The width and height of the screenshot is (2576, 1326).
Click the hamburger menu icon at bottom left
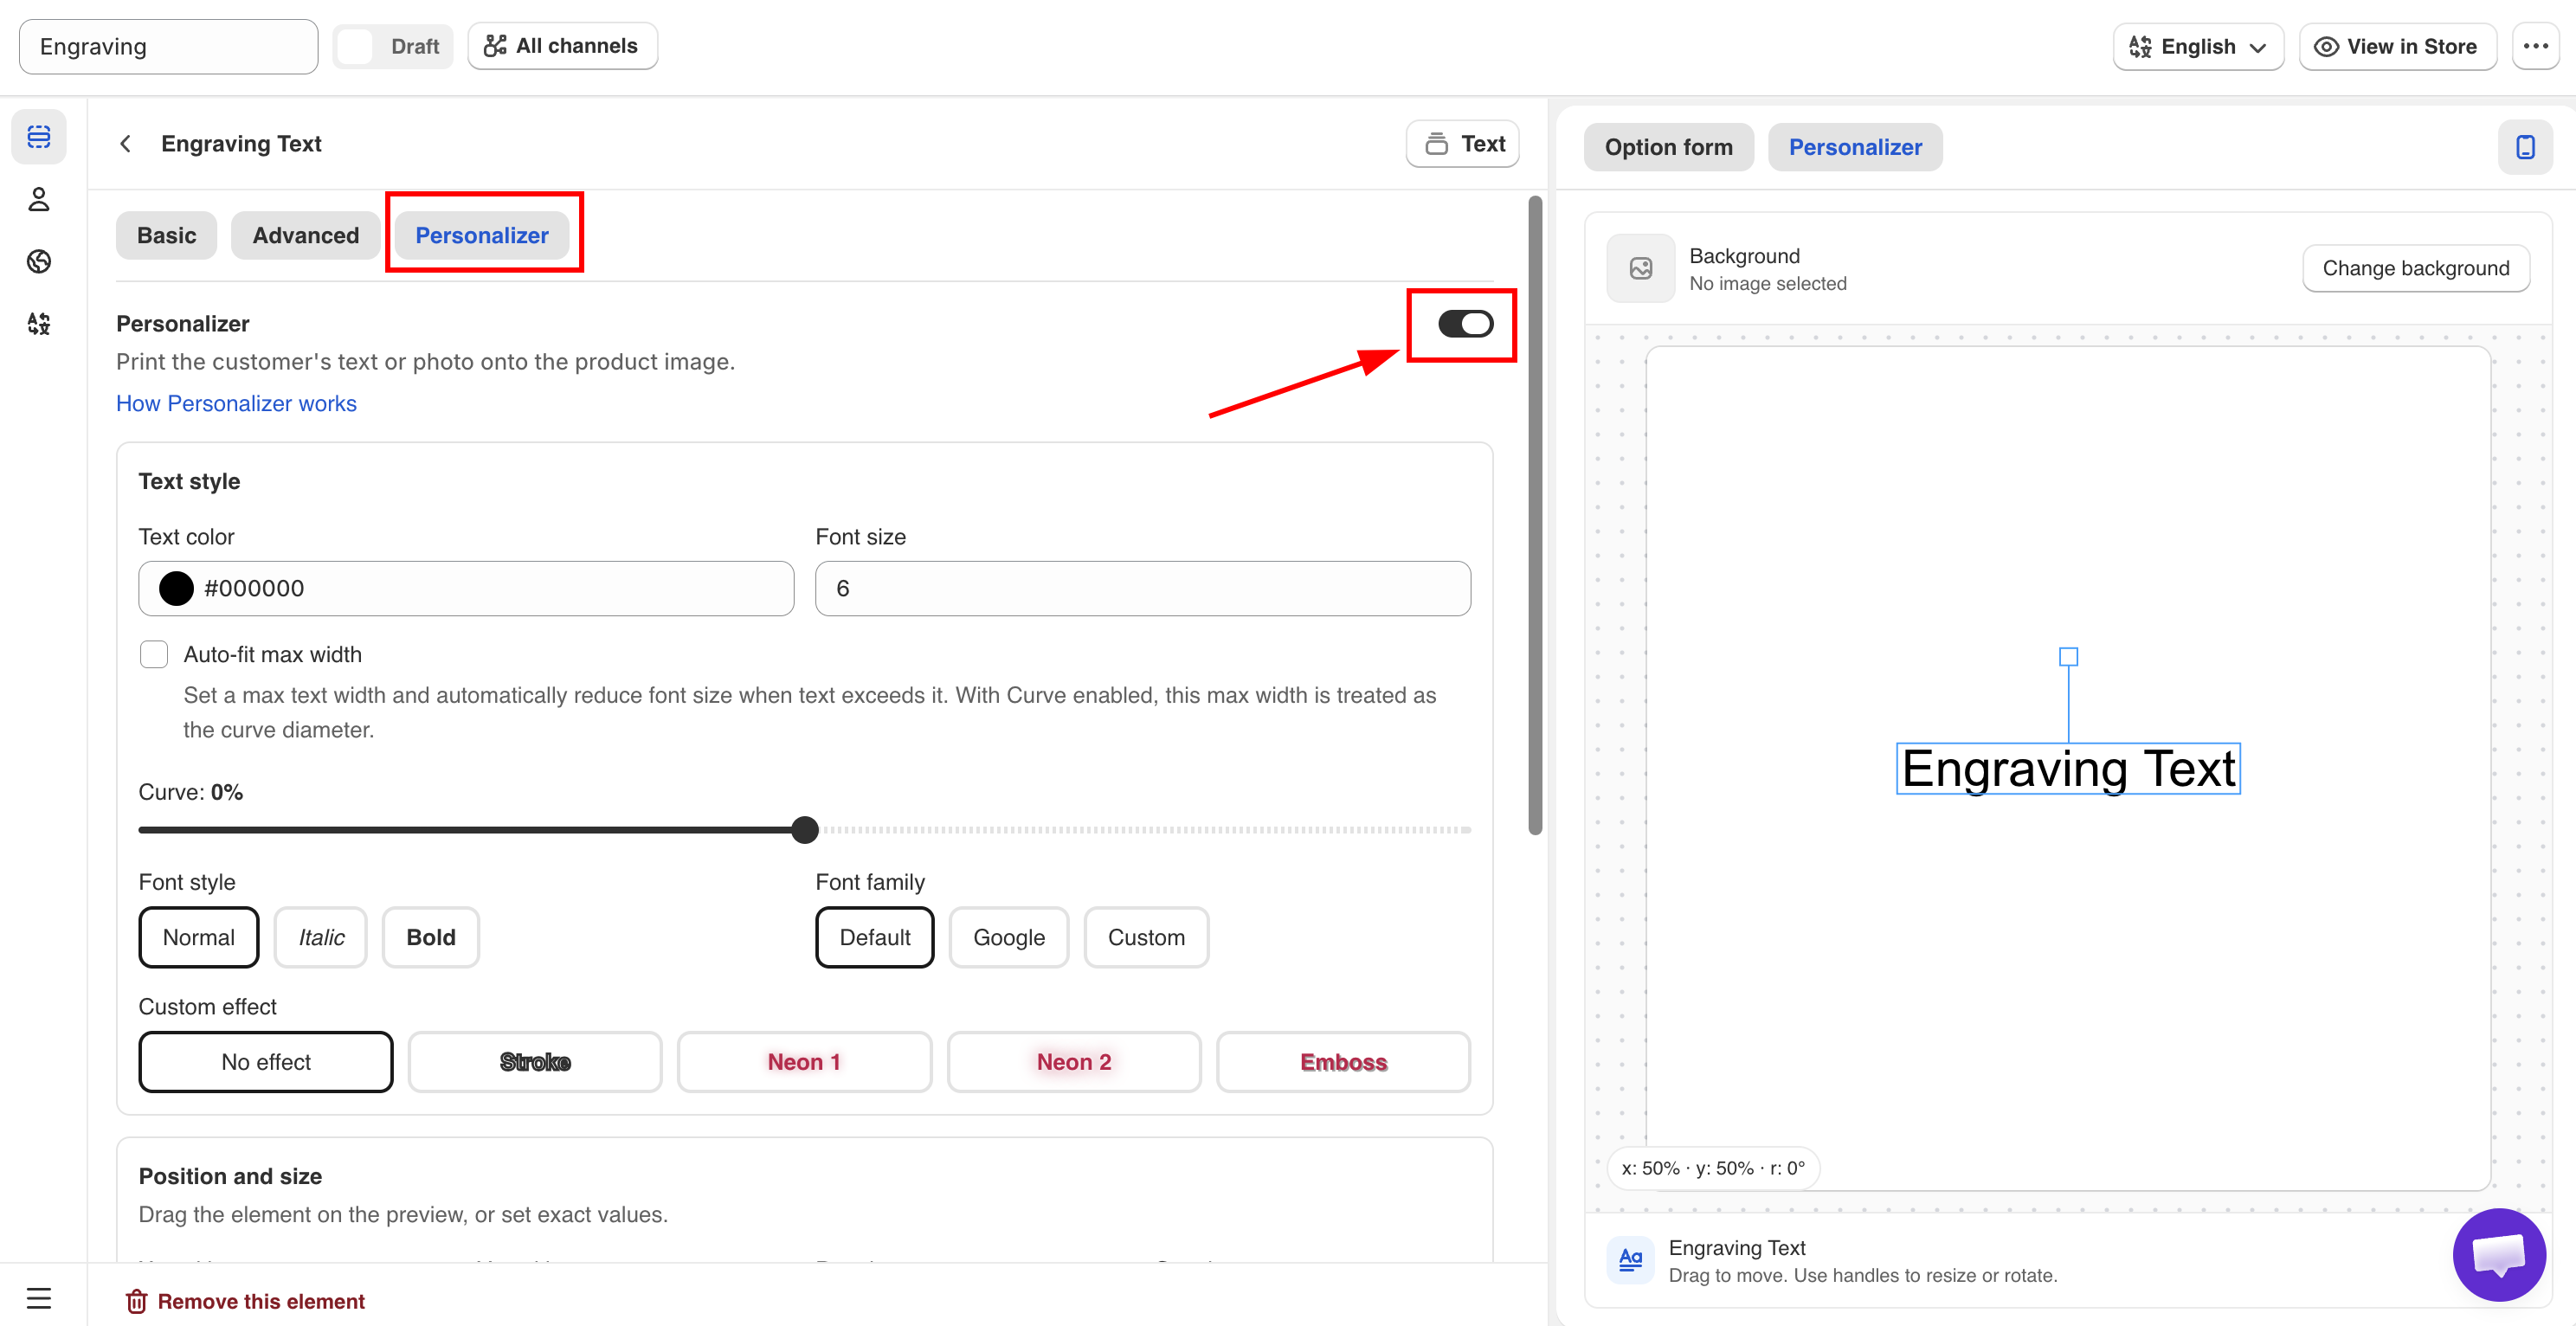39,1298
